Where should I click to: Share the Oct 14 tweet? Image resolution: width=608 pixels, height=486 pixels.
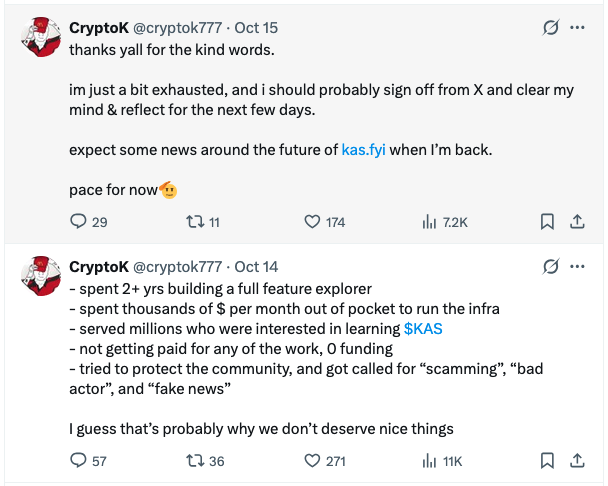[577, 461]
